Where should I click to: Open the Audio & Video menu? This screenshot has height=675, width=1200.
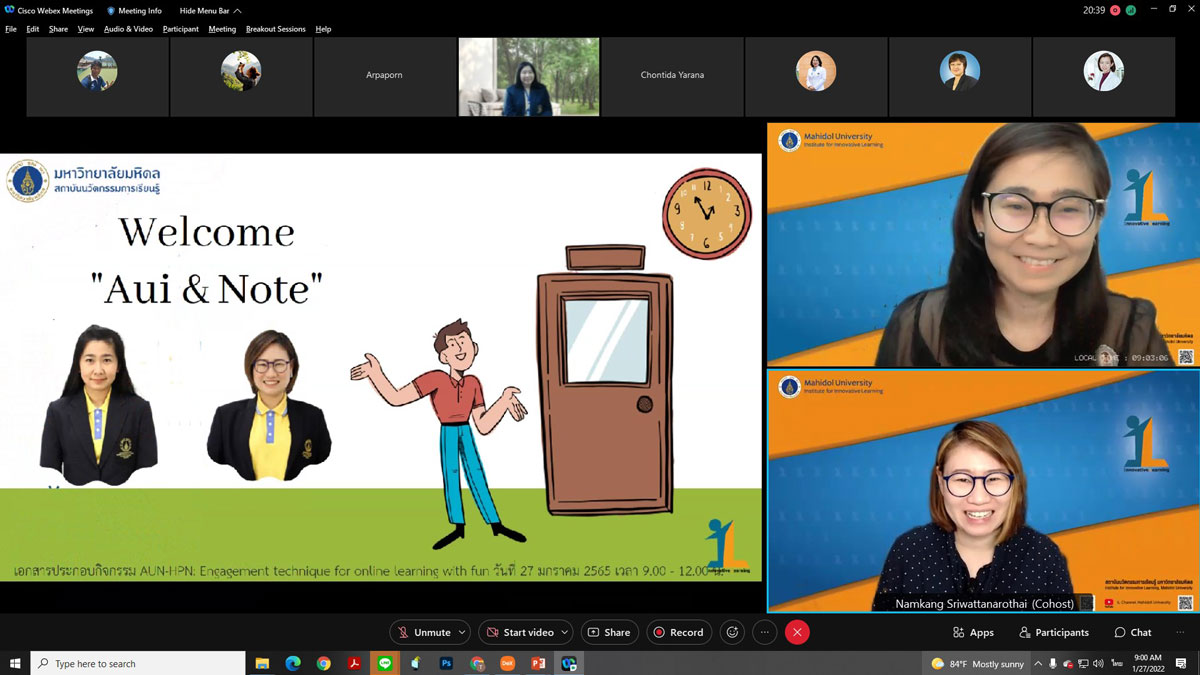click(128, 29)
